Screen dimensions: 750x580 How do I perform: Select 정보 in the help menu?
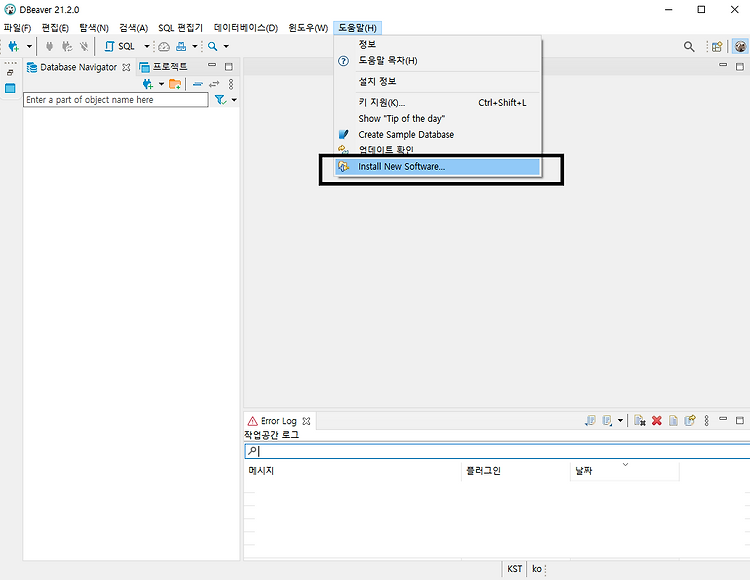[x=438, y=44]
